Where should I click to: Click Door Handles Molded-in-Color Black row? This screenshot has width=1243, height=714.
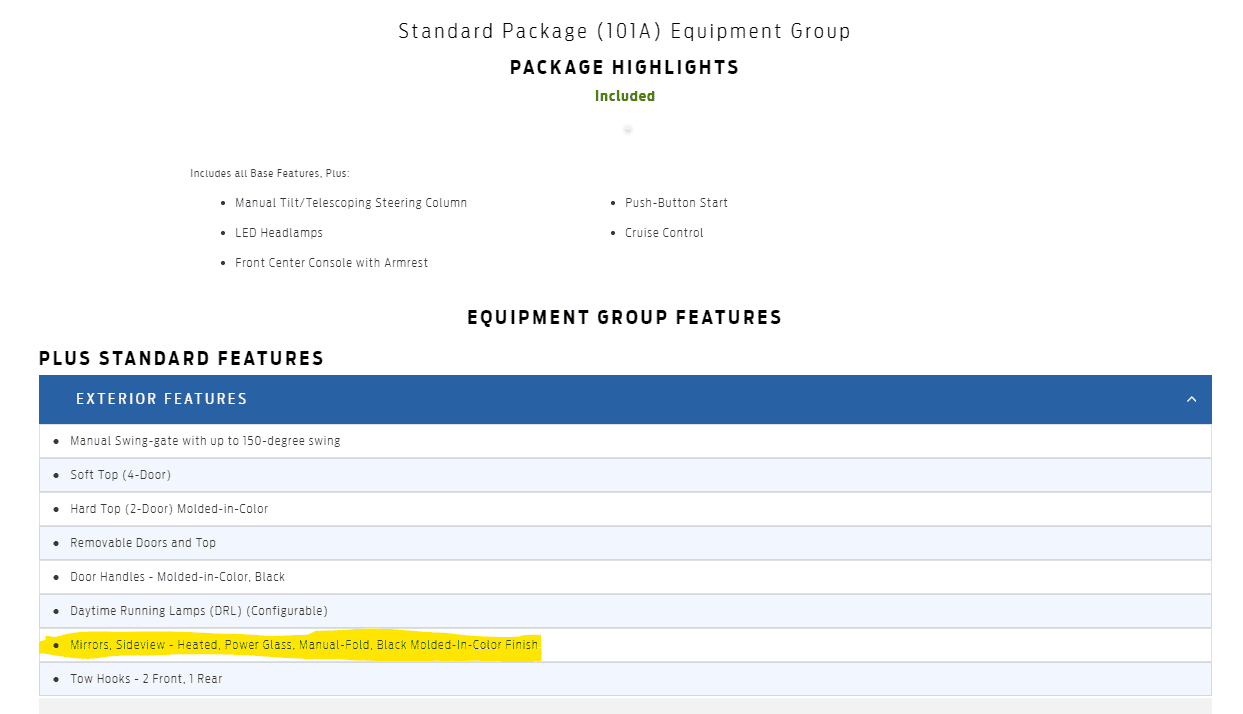625,577
